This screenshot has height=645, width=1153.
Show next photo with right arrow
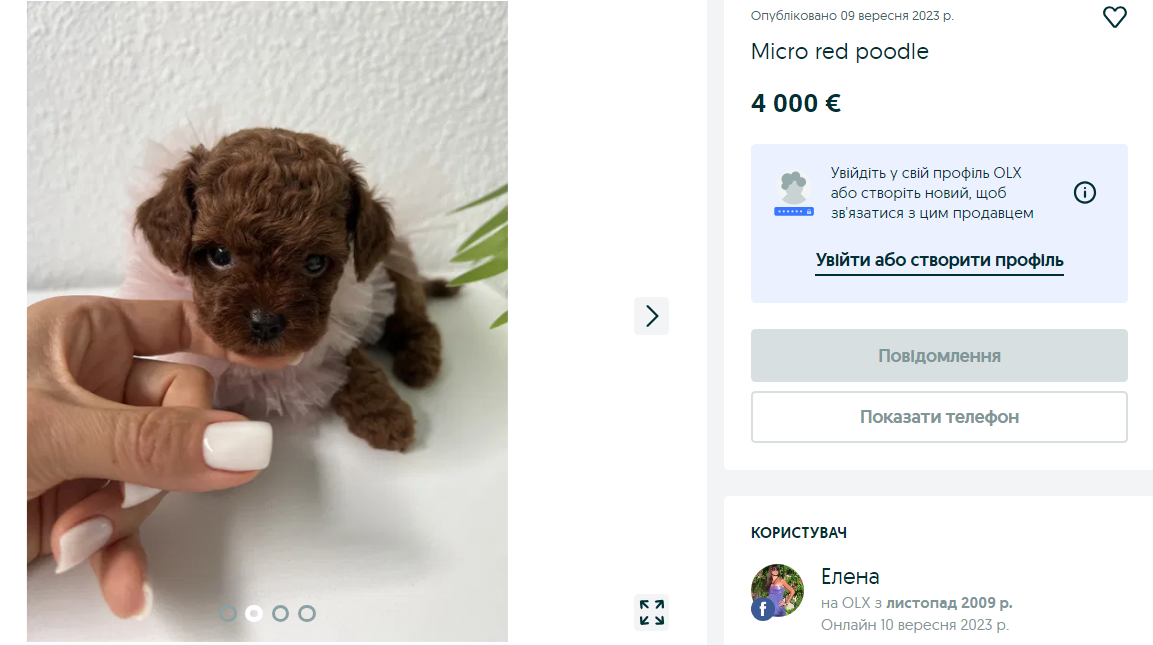point(651,316)
